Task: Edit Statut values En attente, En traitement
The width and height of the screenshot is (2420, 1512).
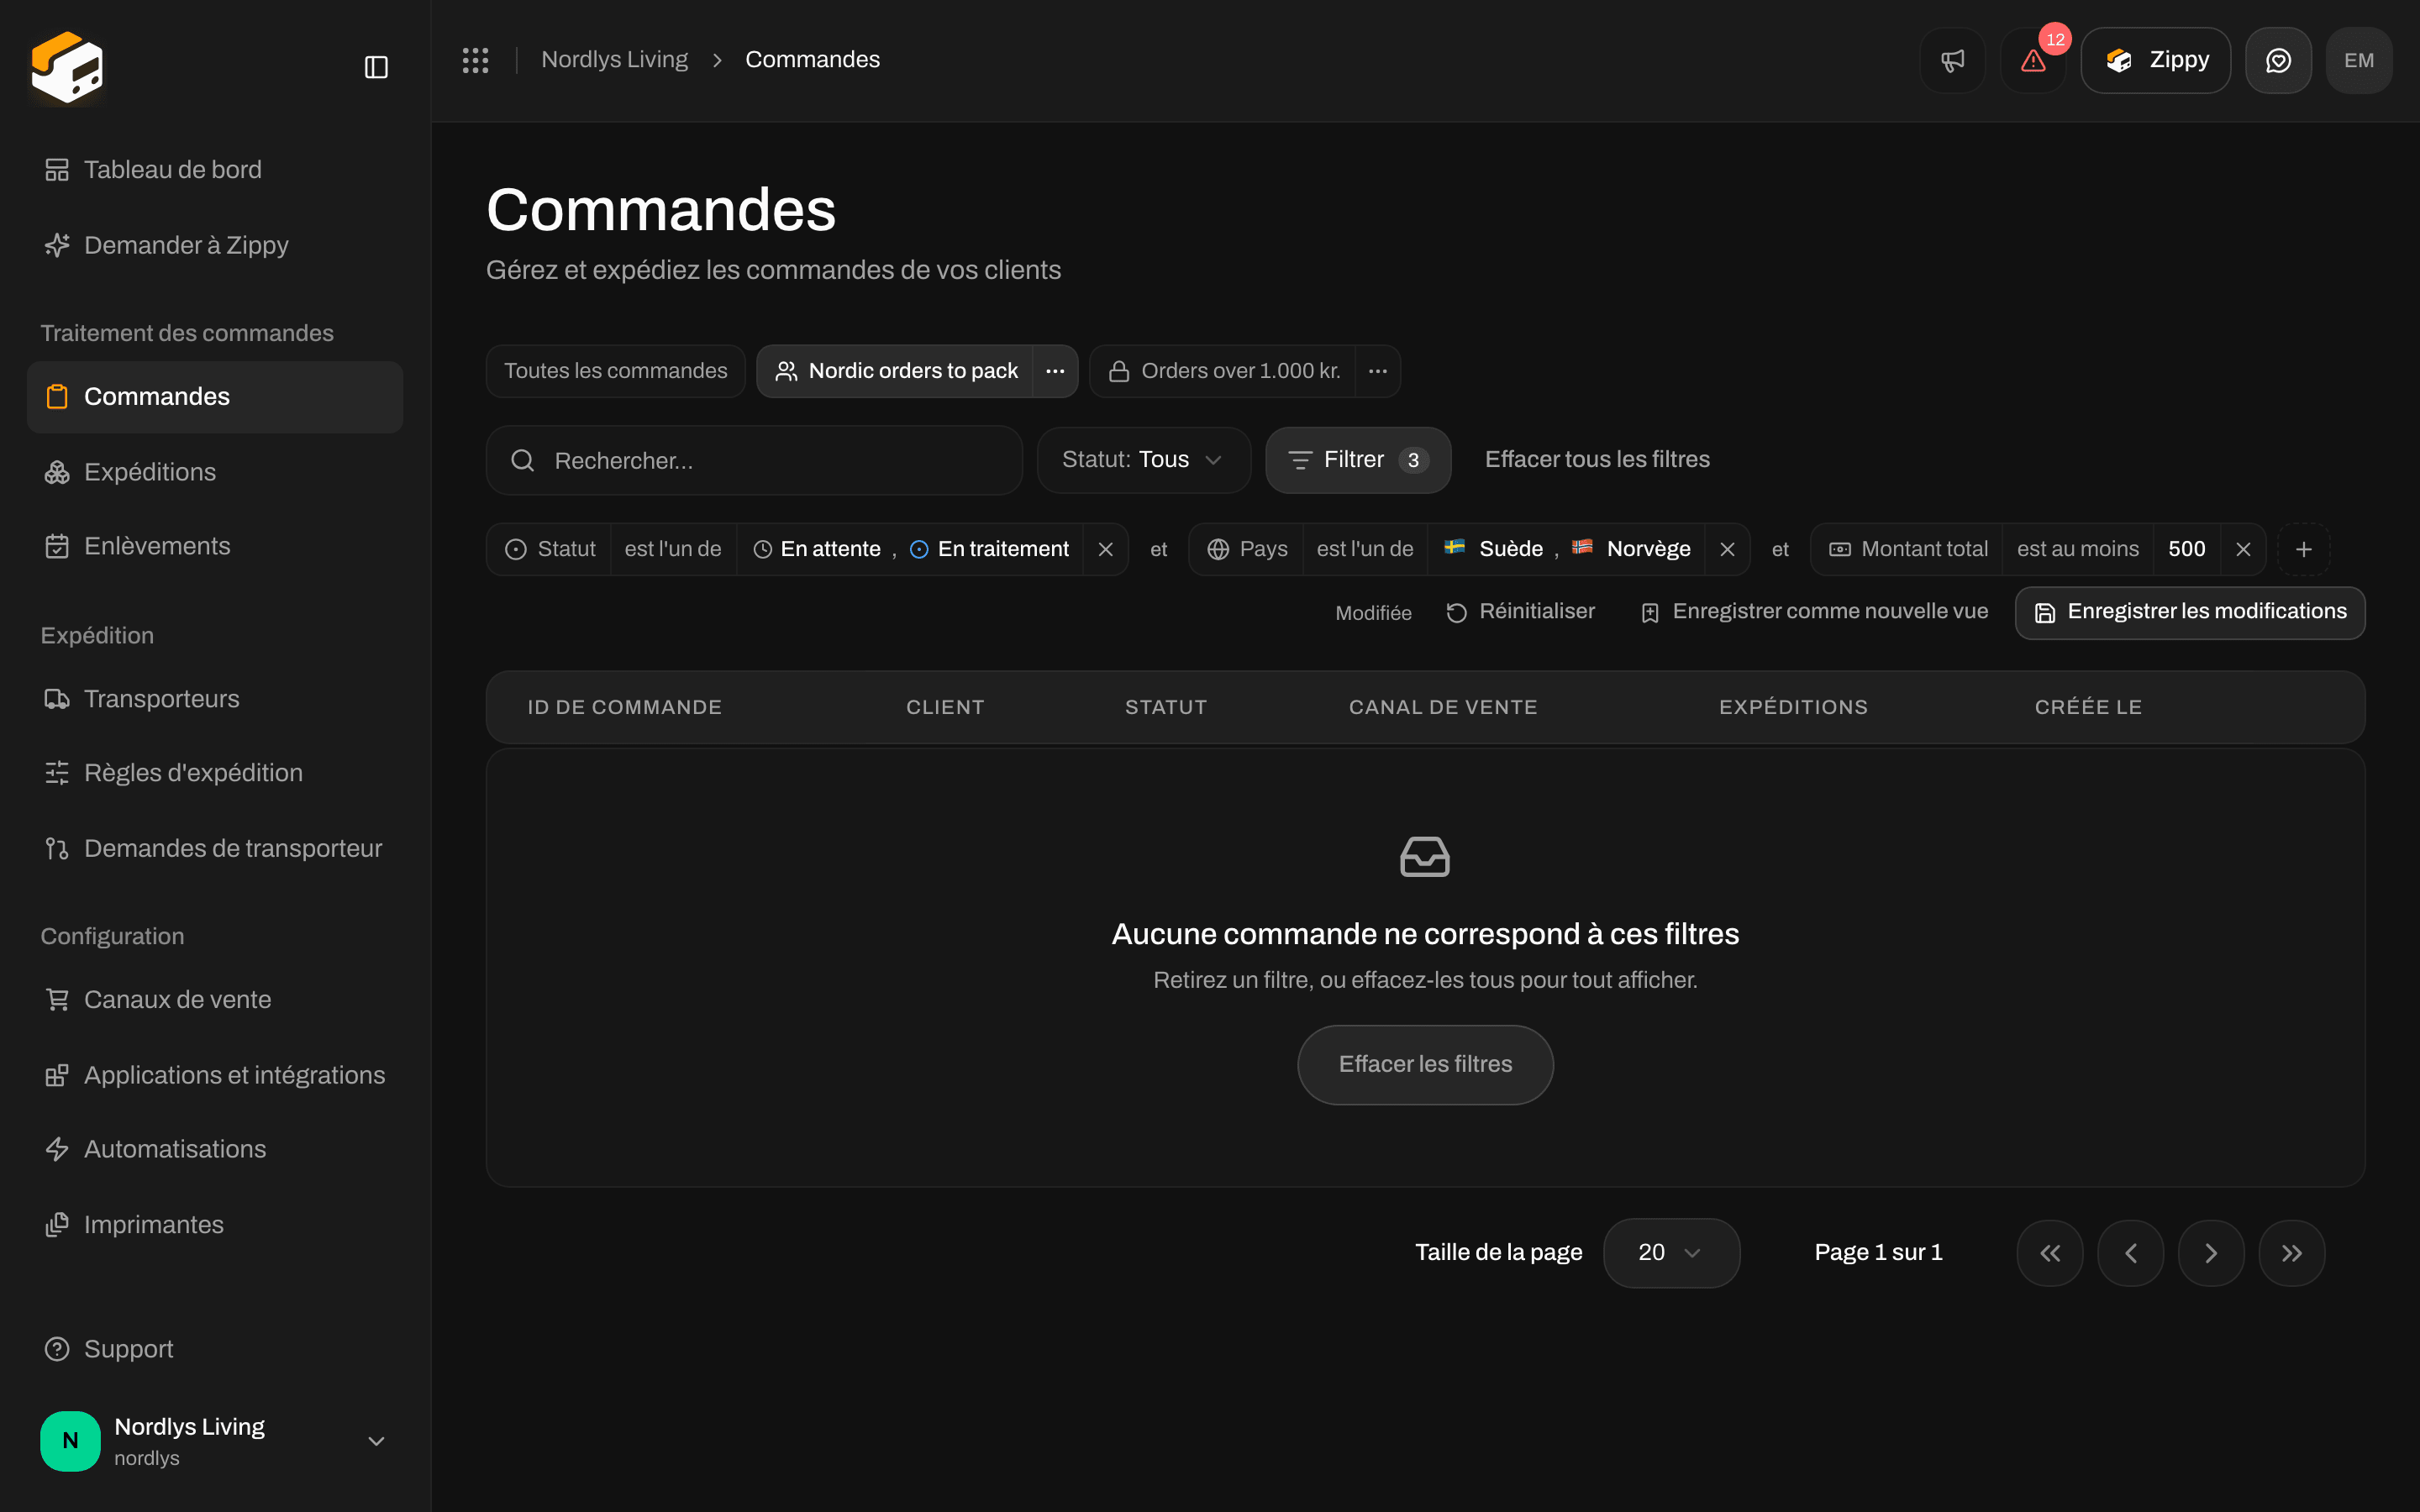Action: point(910,549)
